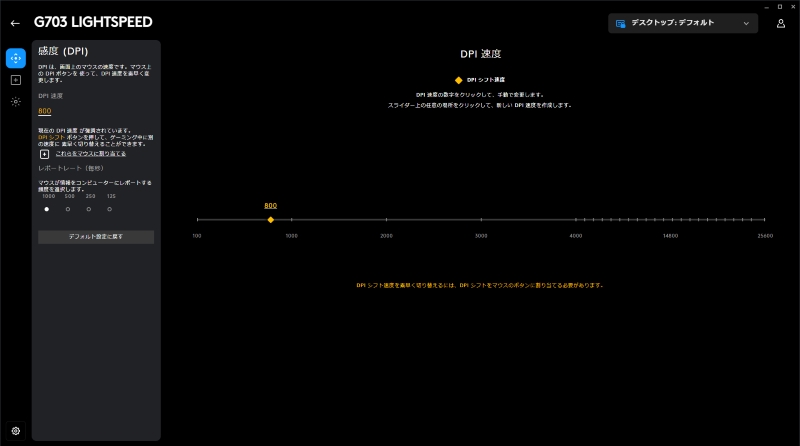
Task: Click the plus icon beside assign-to-mouse link
Action: (x=44, y=154)
